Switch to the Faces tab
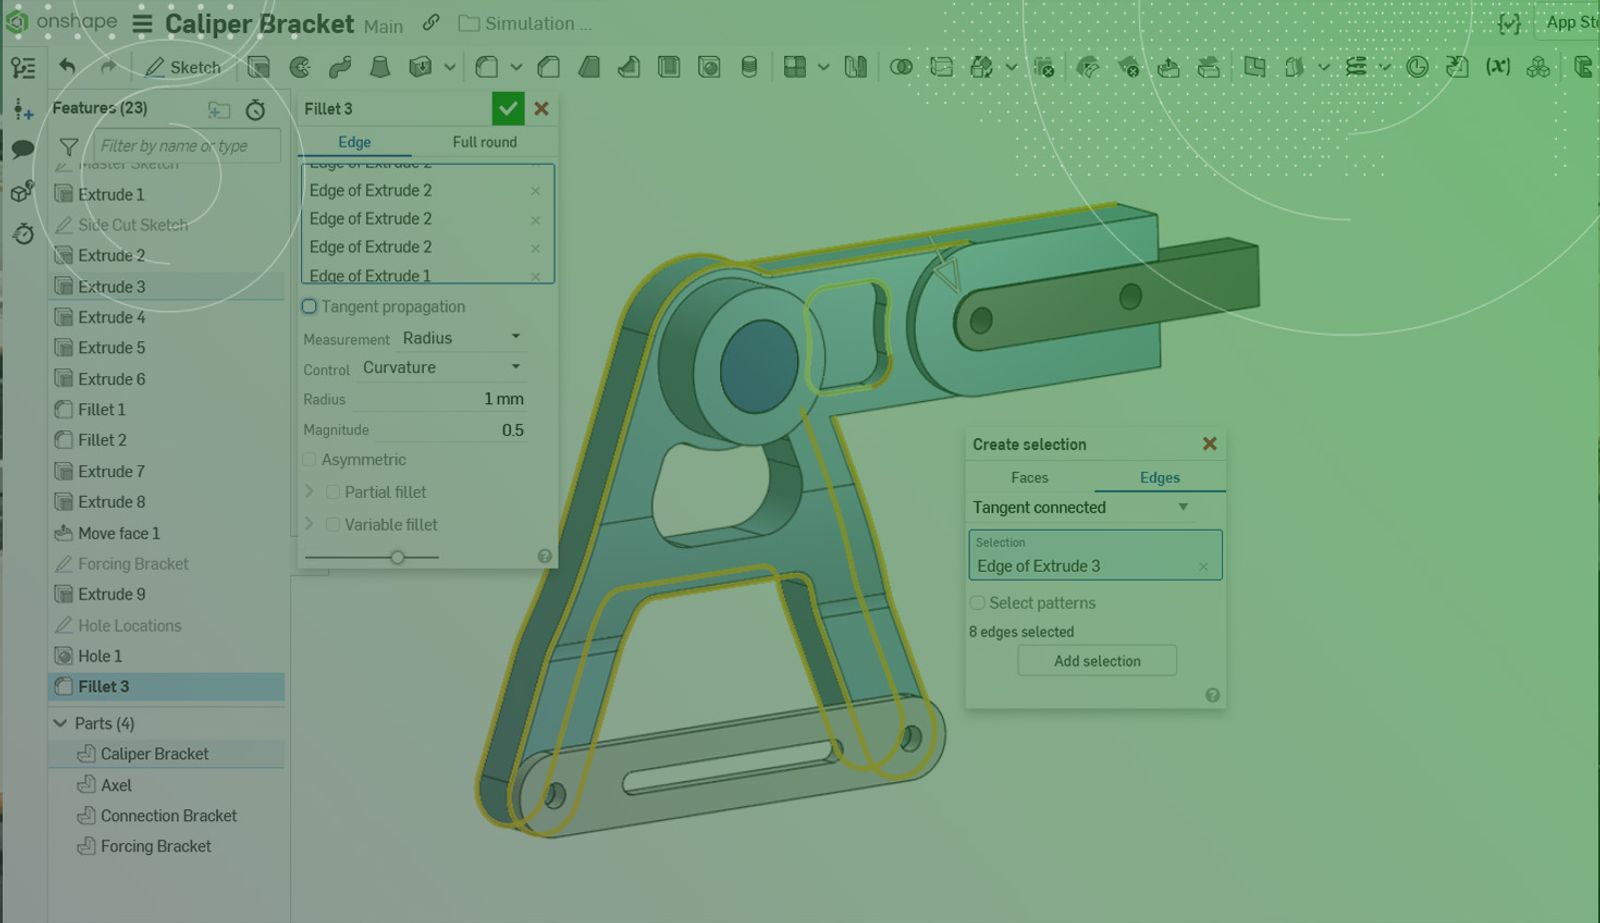This screenshot has width=1600, height=923. click(x=1029, y=477)
